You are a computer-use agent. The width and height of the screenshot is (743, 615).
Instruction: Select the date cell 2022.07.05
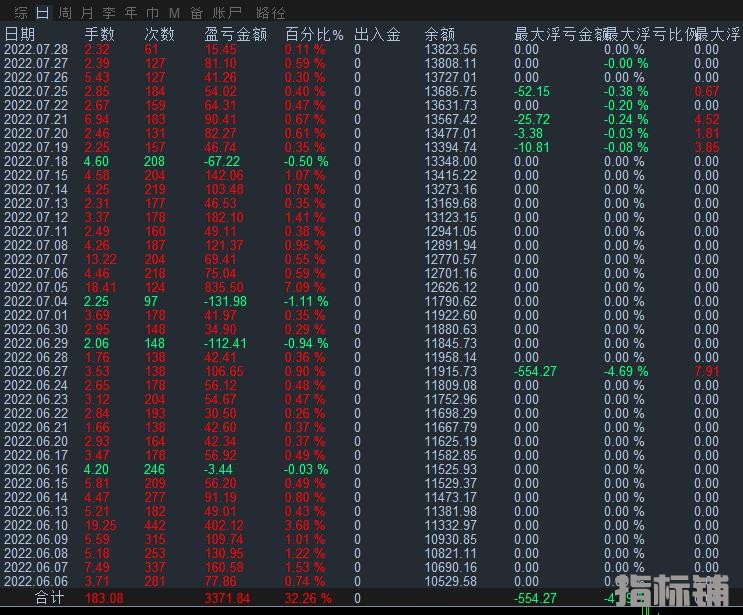pos(36,287)
